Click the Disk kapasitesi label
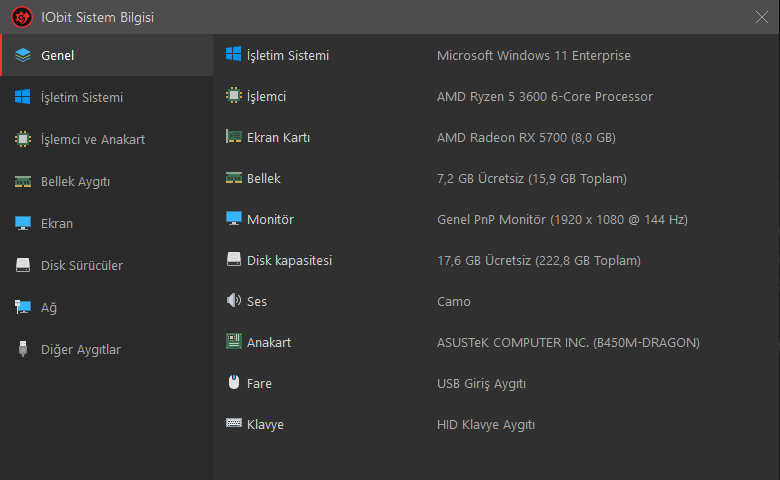This screenshot has height=480, width=780. 290,261
